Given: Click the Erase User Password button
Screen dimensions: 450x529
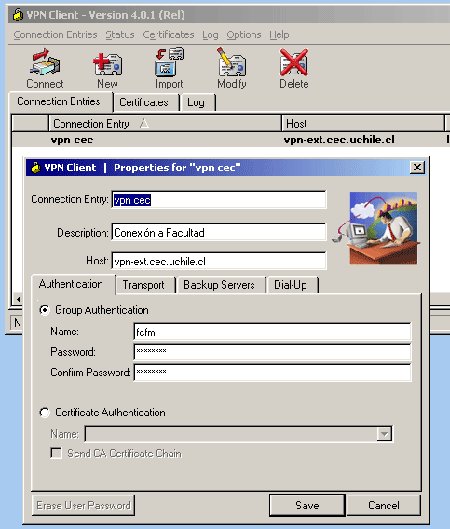Looking at the screenshot, I should [x=83, y=505].
